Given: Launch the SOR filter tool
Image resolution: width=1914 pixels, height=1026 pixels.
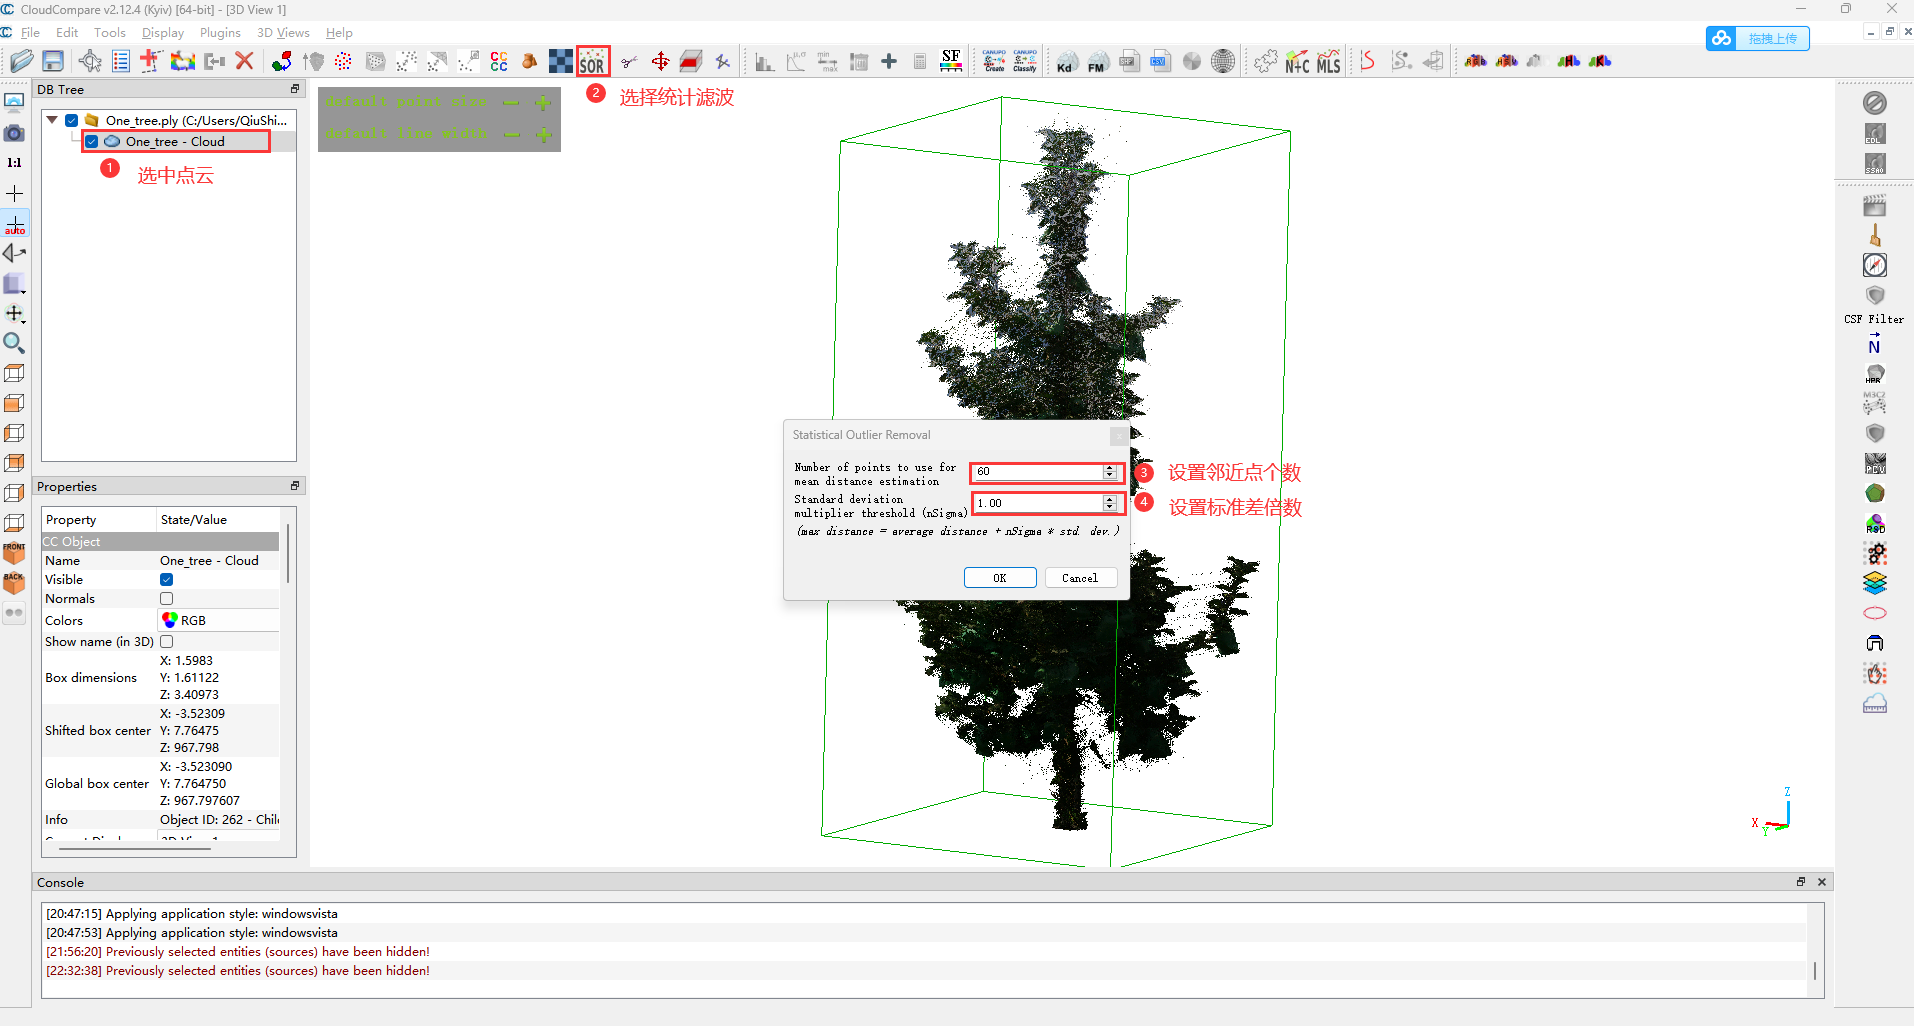Looking at the screenshot, I should coord(592,61).
